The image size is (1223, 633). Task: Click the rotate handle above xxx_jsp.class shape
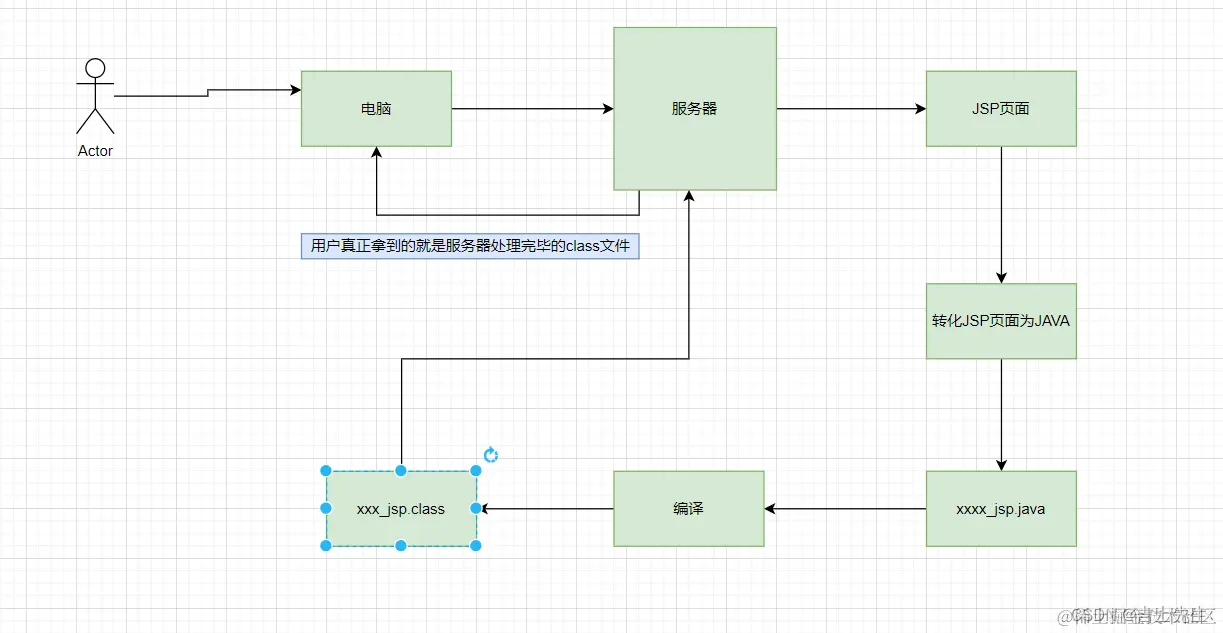point(490,455)
